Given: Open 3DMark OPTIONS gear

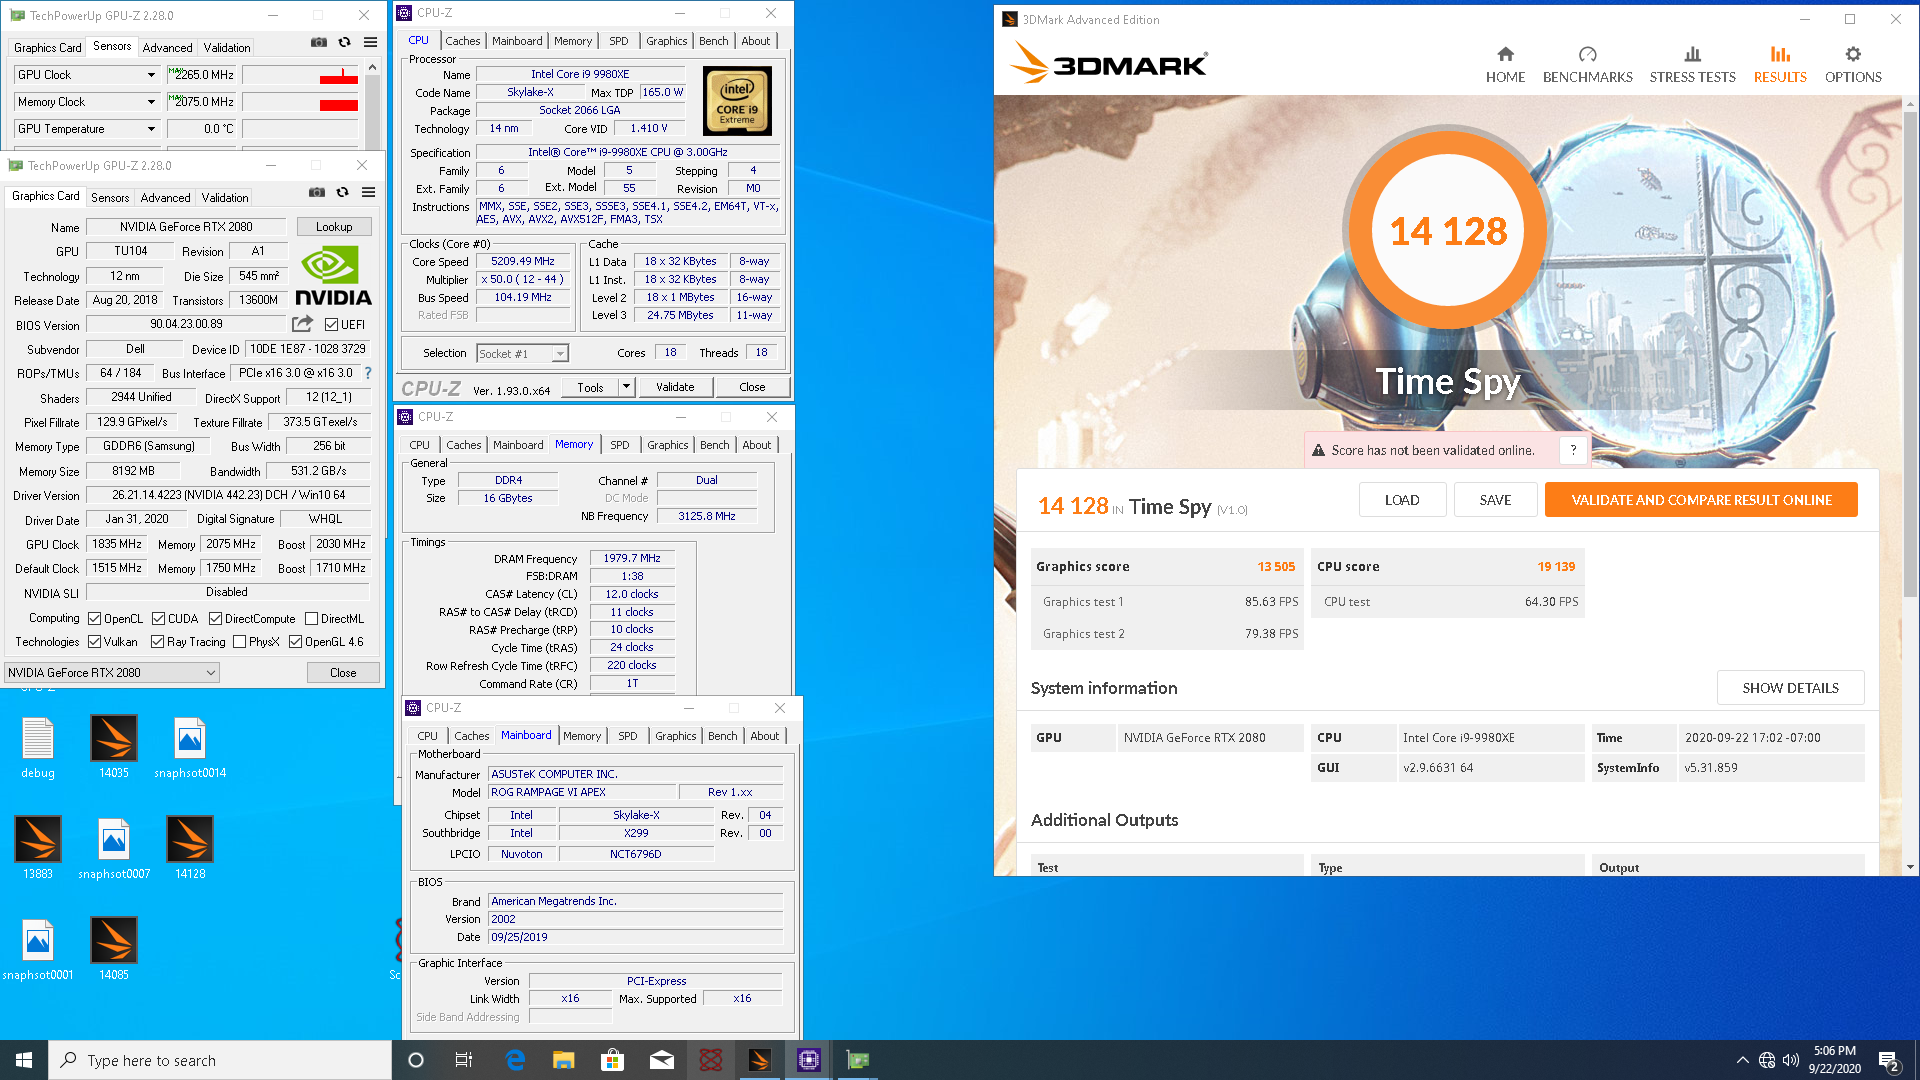Looking at the screenshot, I should coord(1853,64).
